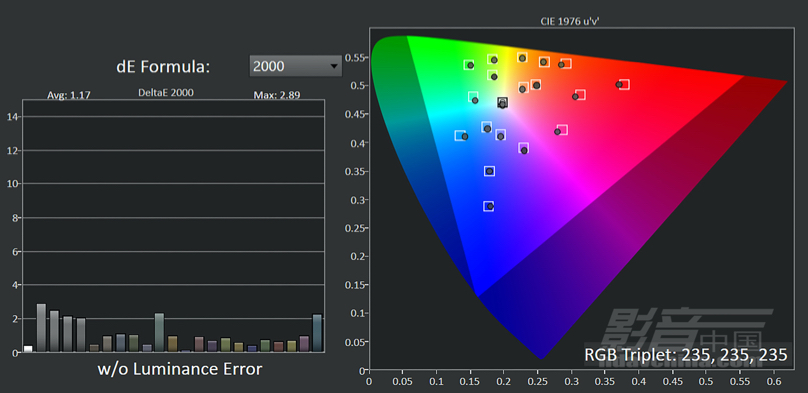Click the Max: 2.89 readout
The height and width of the screenshot is (393, 808).
tap(277, 95)
